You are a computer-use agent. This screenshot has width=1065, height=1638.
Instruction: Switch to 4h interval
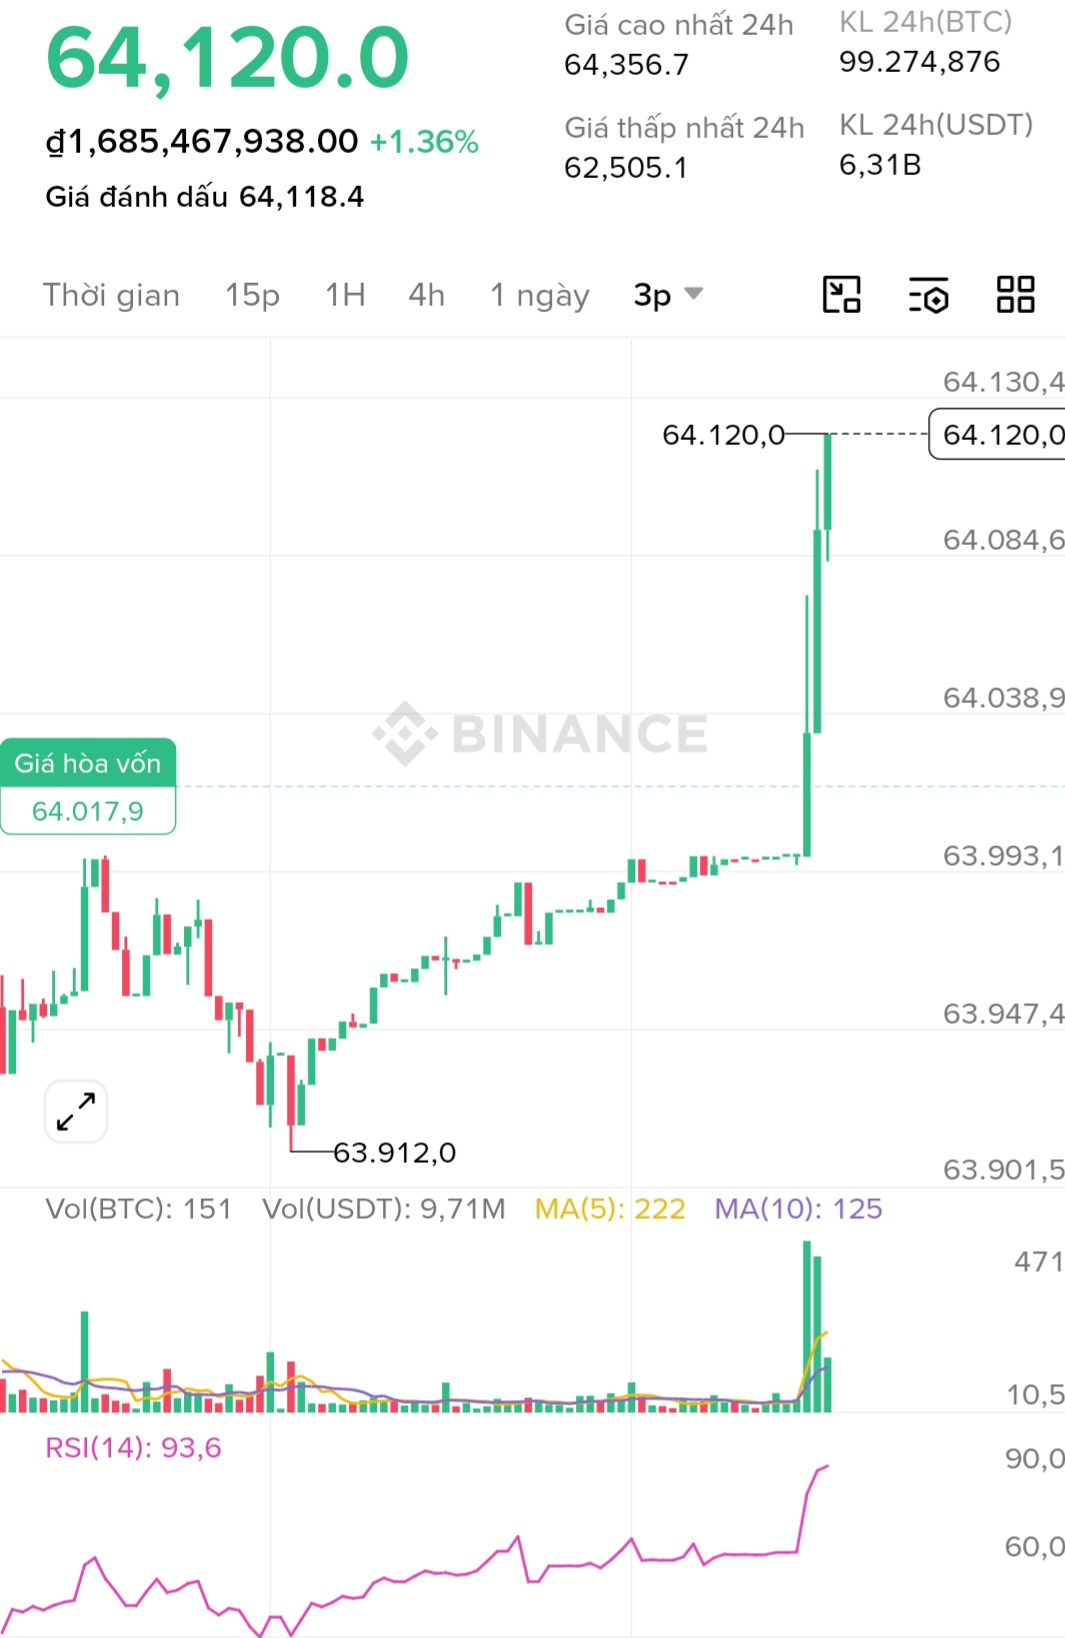(426, 295)
